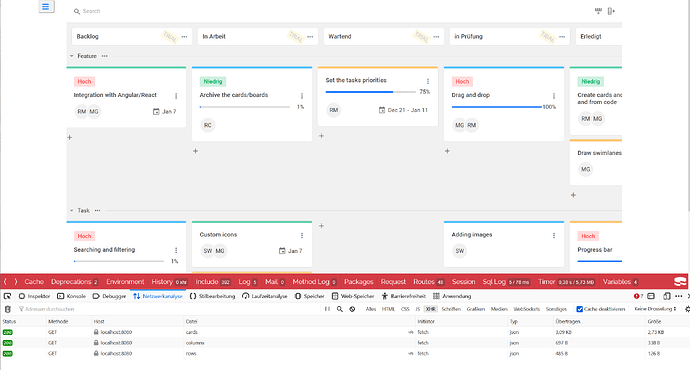690x370 pixels.
Task: Click the SW avatar on Adding images card
Action: pos(459,251)
